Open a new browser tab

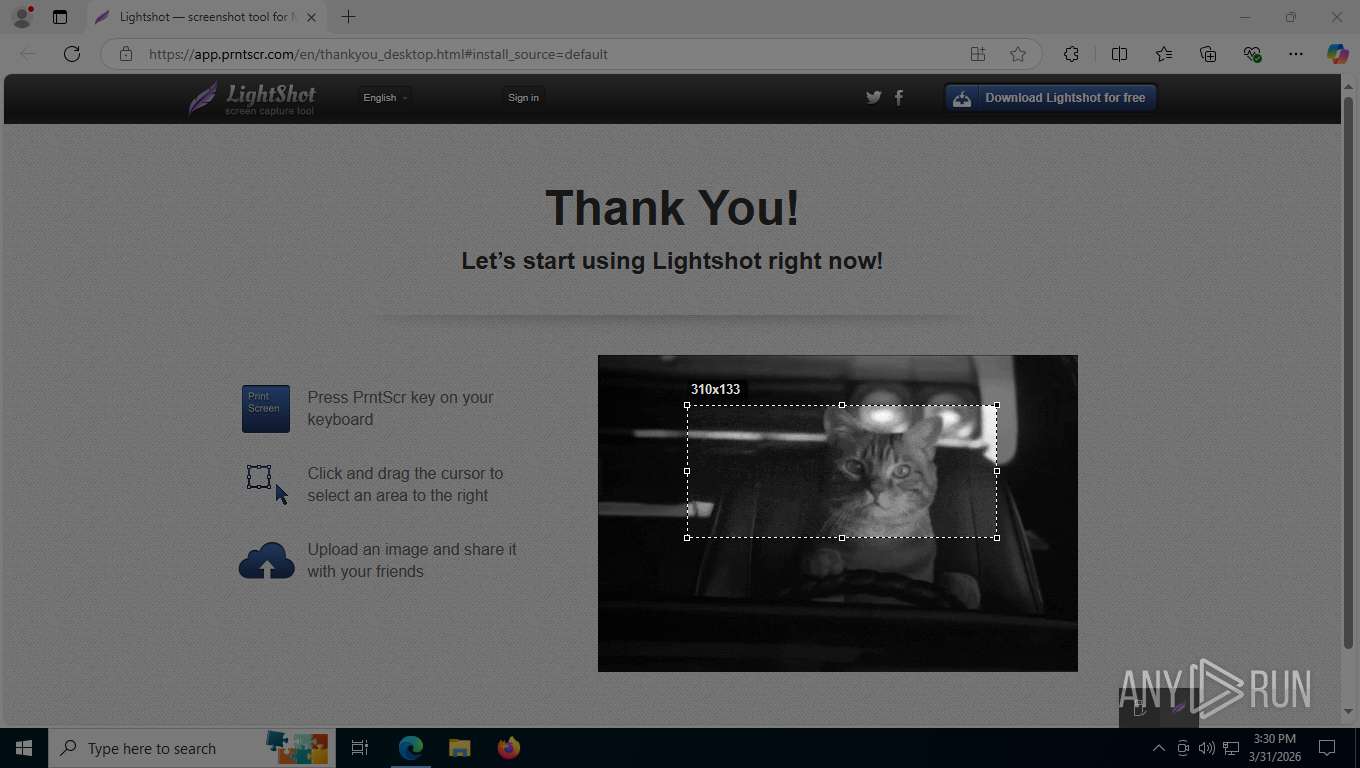[x=348, y=17]
